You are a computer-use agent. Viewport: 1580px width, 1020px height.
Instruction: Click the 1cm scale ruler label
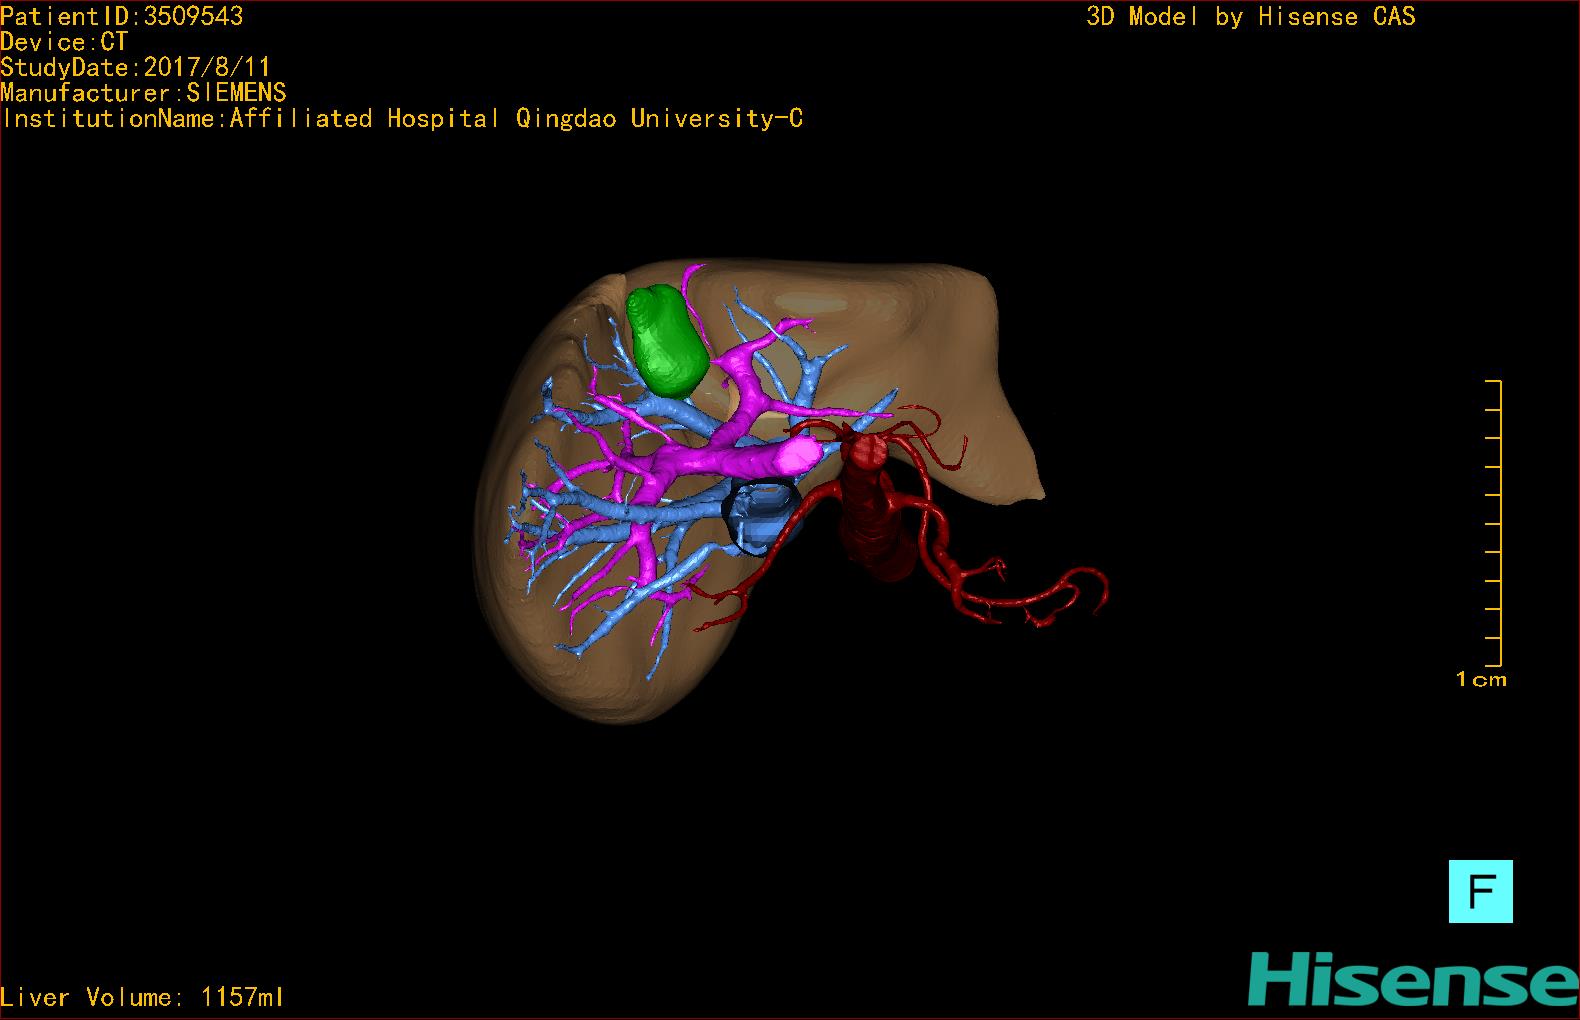point(1481,680)
